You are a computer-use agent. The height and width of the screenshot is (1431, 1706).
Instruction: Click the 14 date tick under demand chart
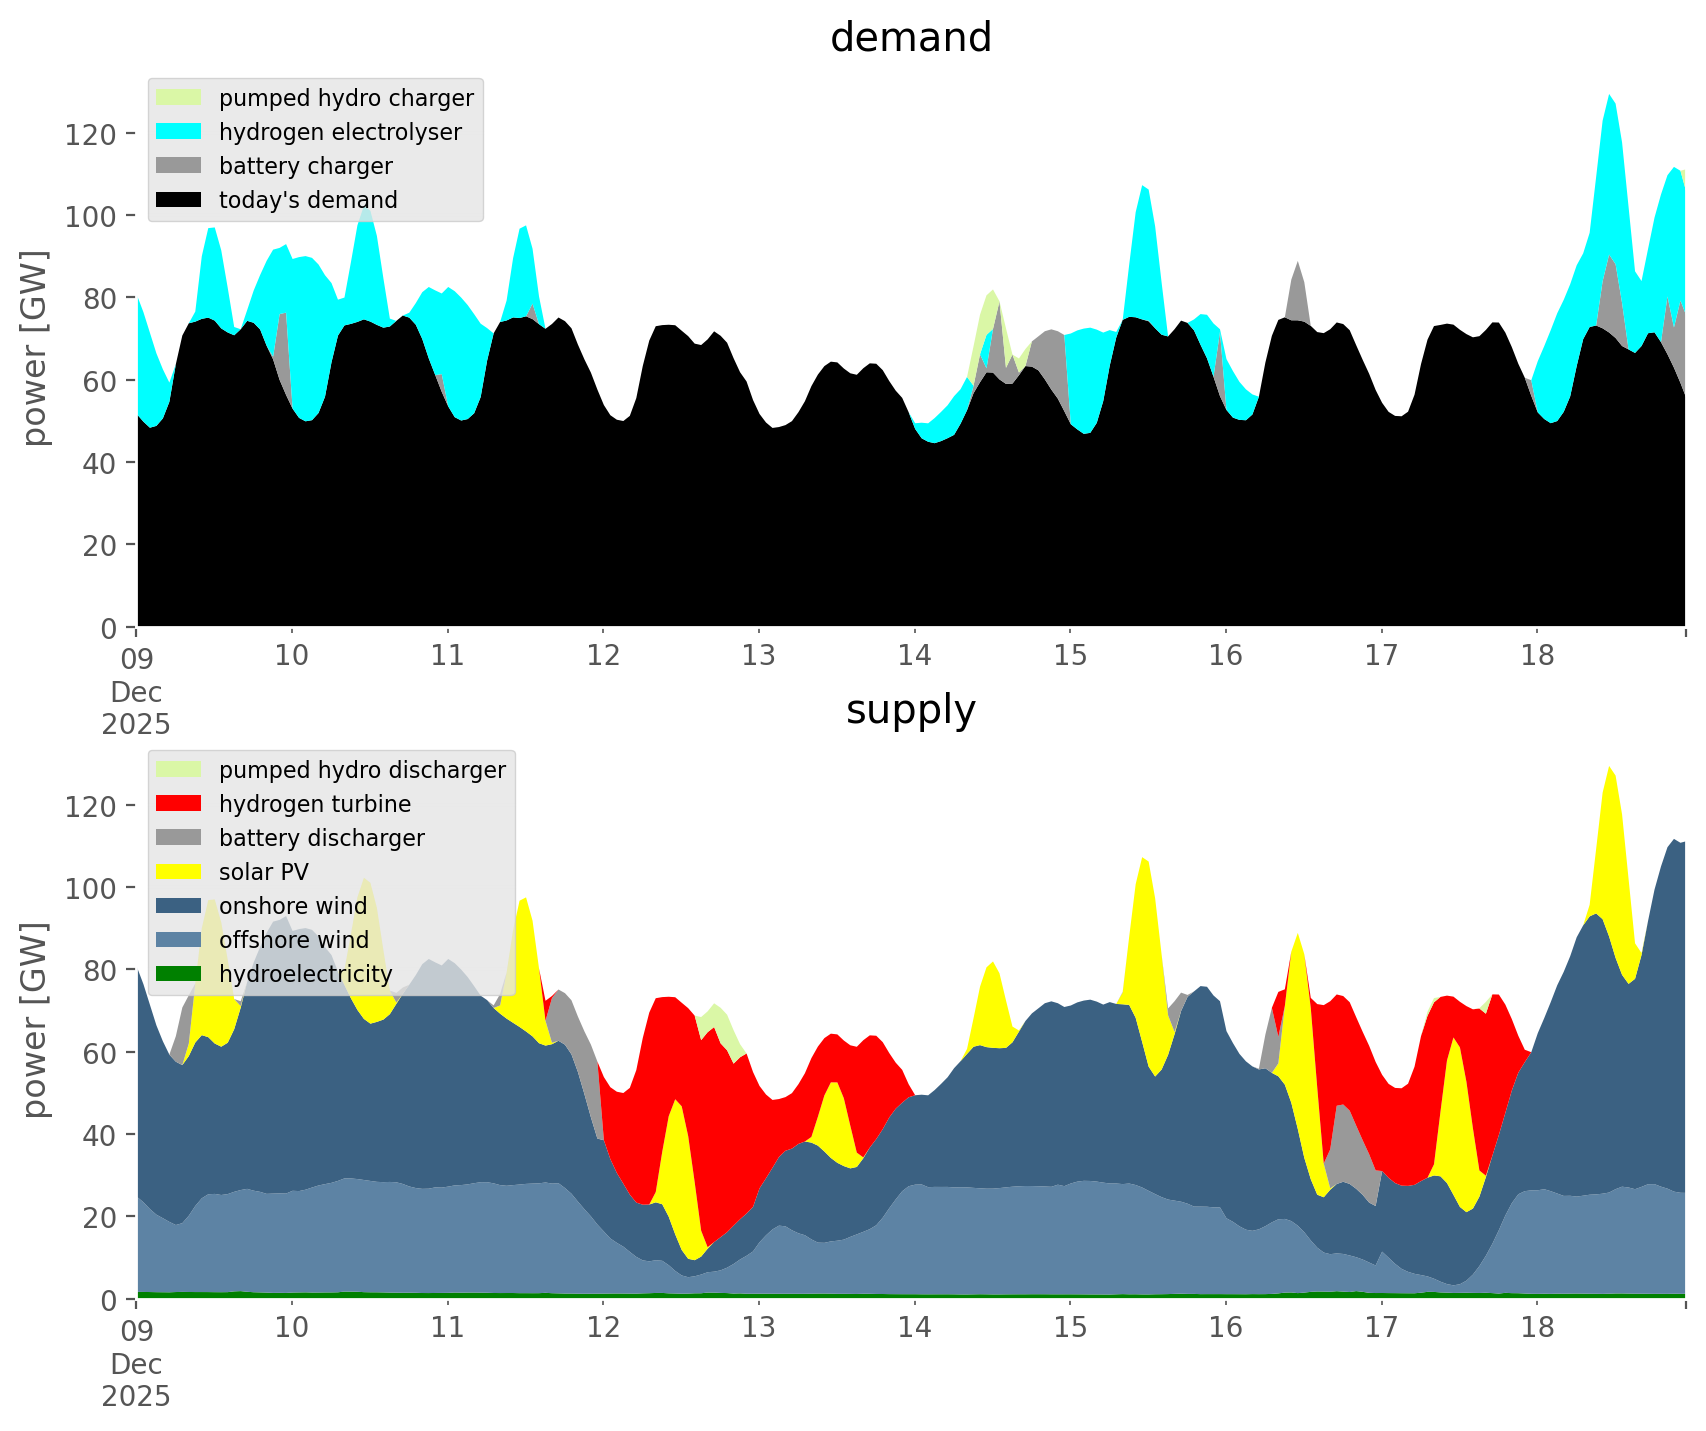[x=914, y=656]
